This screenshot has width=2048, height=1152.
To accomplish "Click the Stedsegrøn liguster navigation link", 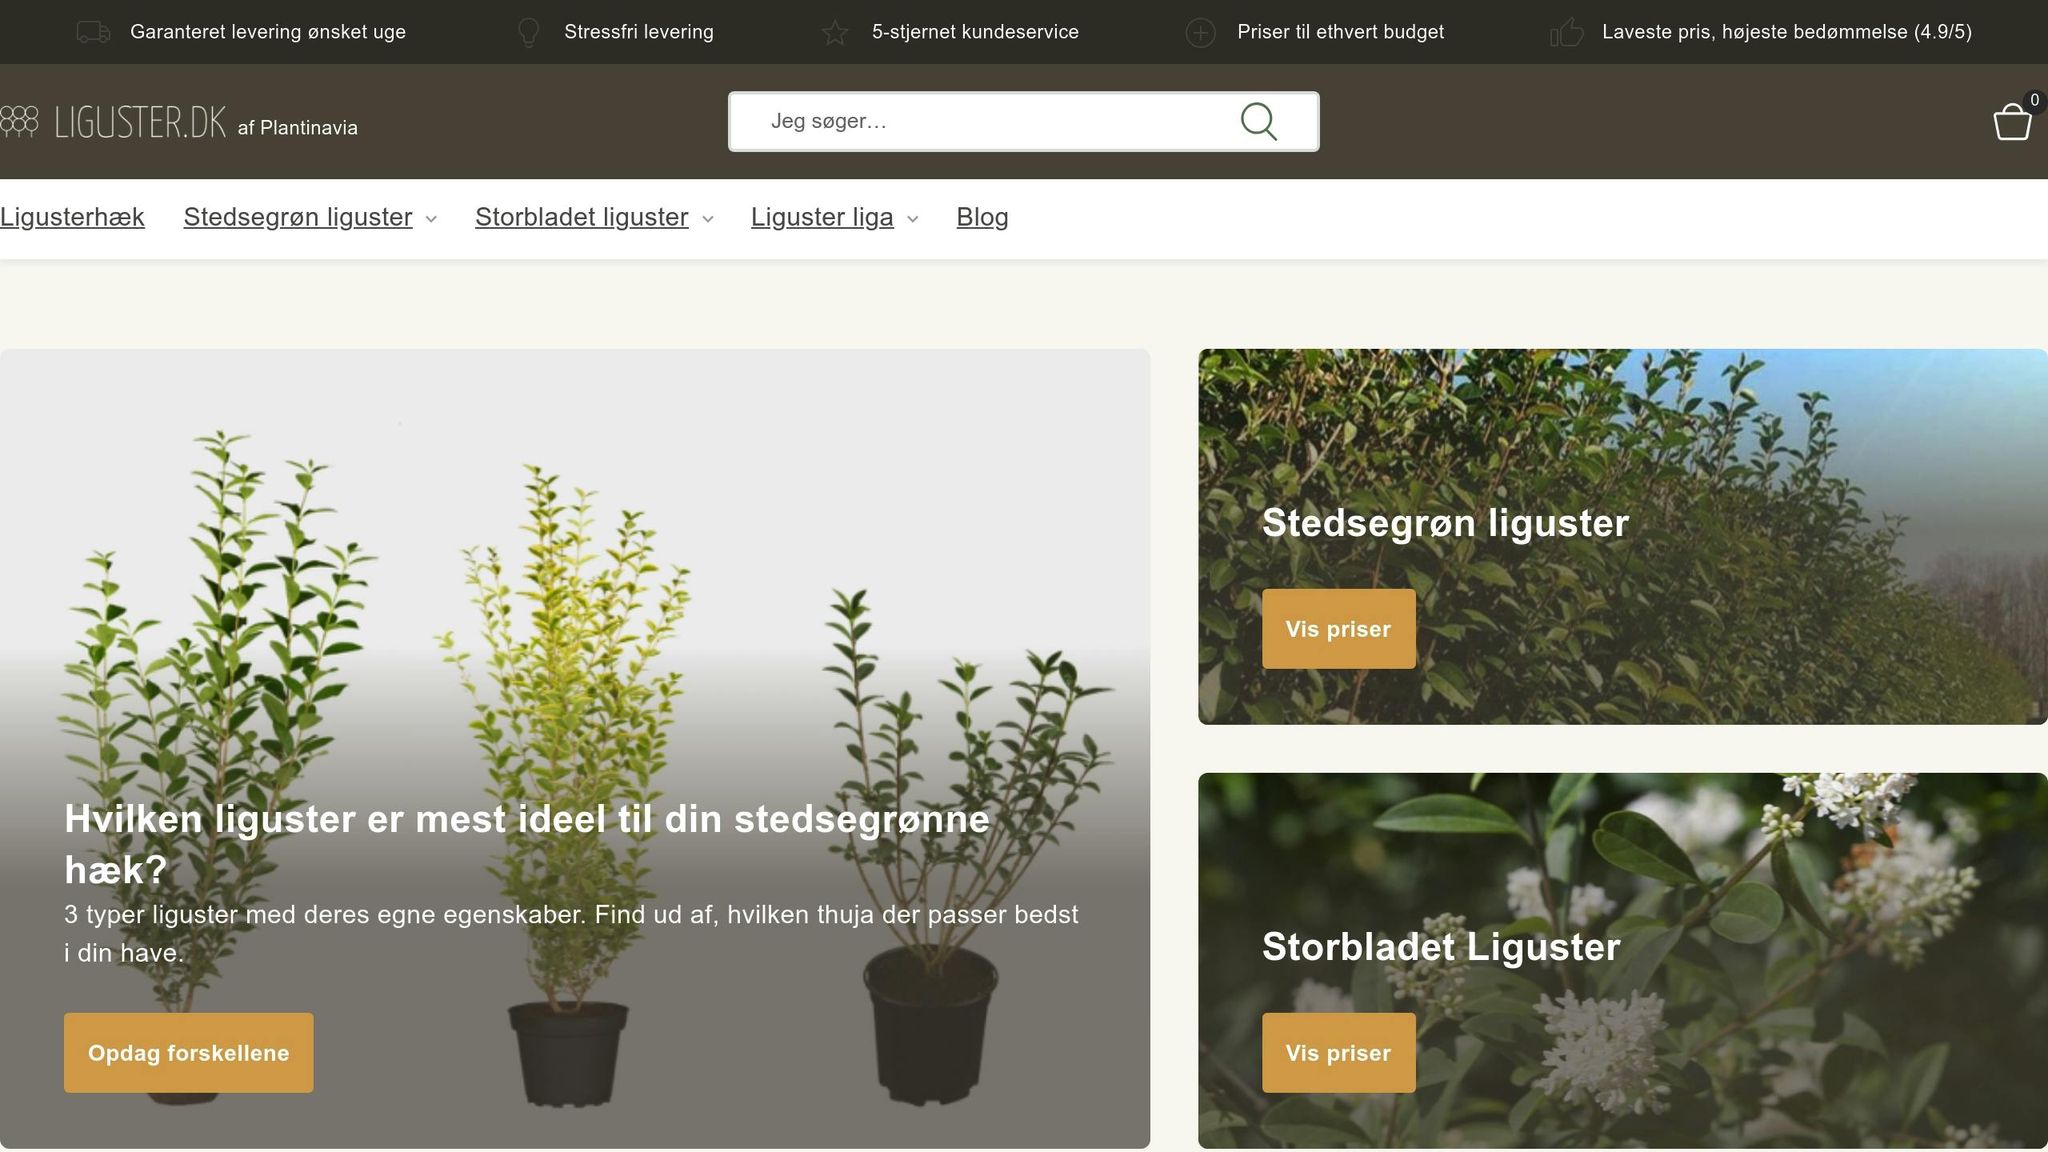I will click(298, 217).
